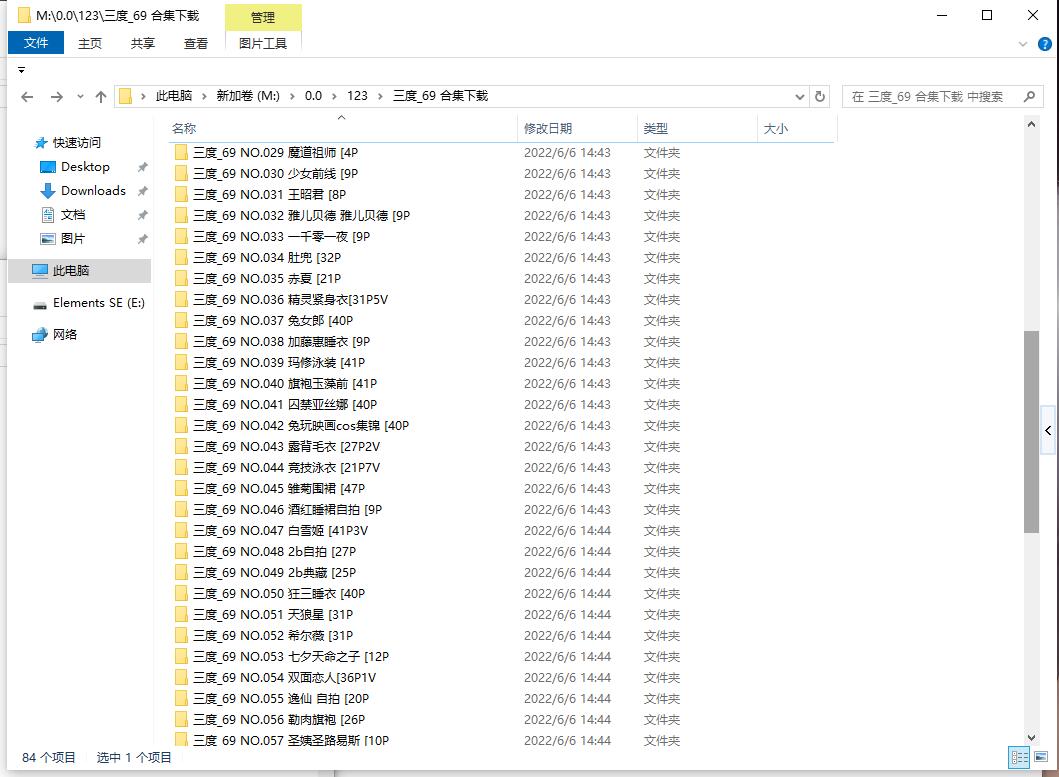
Task: Select folder icon for NO.037 兔女郎
Action: click(181, 320)
